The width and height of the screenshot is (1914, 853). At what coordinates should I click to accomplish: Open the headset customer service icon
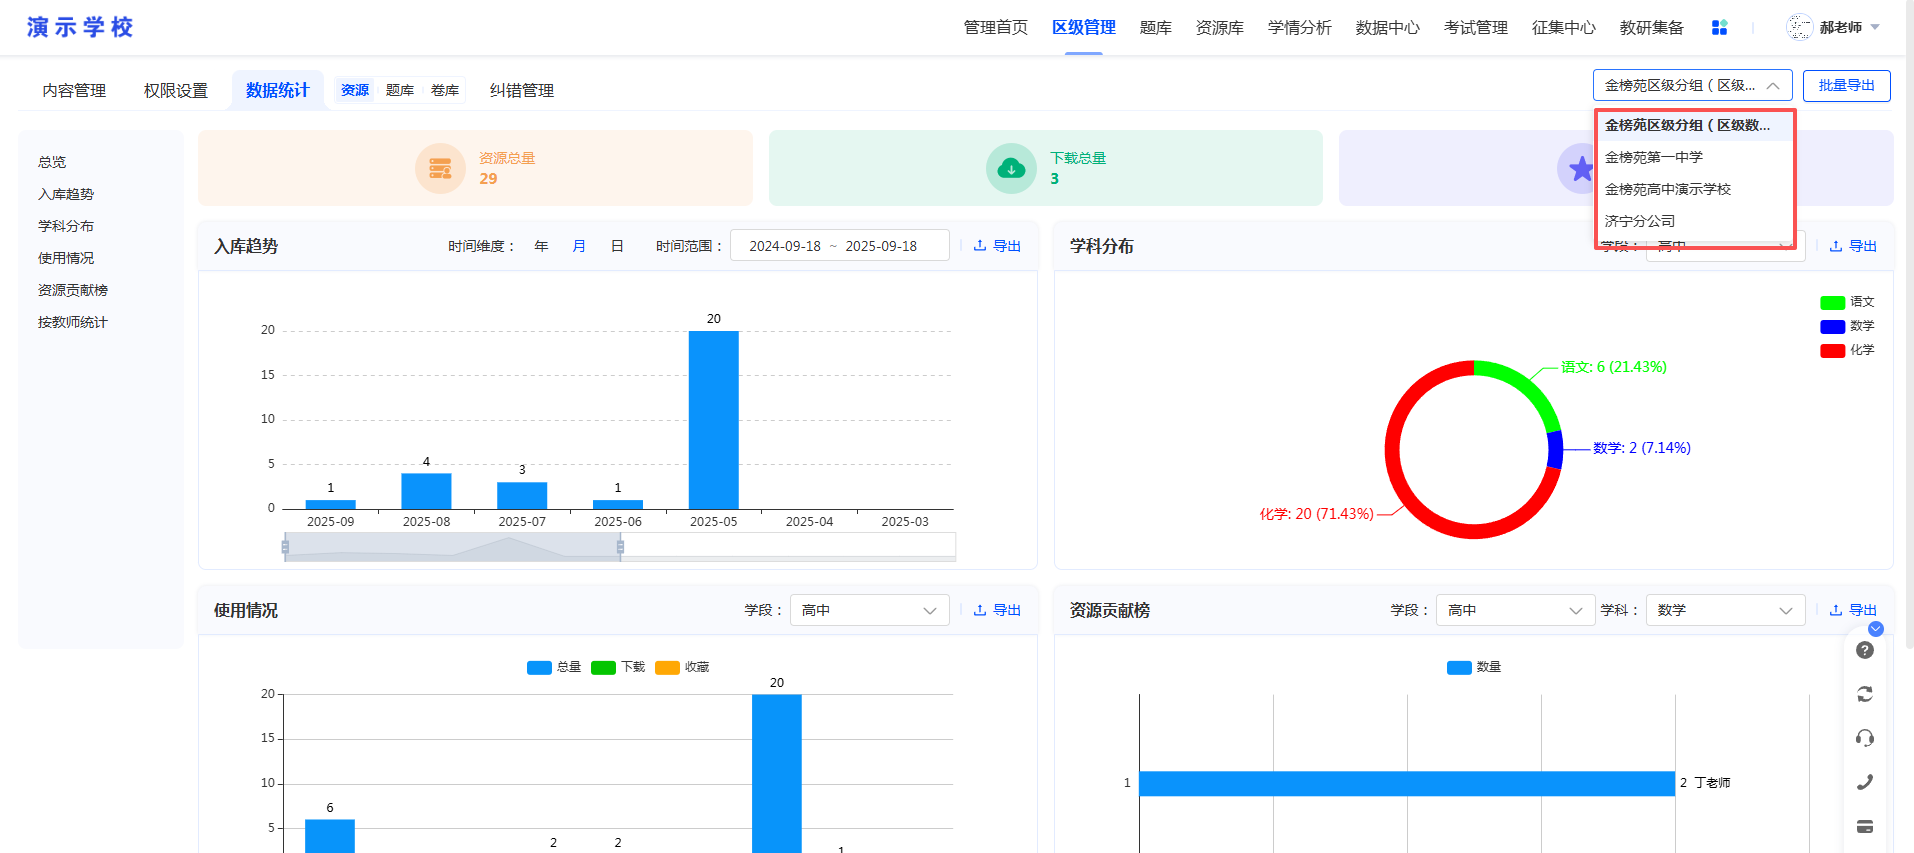1864,738
